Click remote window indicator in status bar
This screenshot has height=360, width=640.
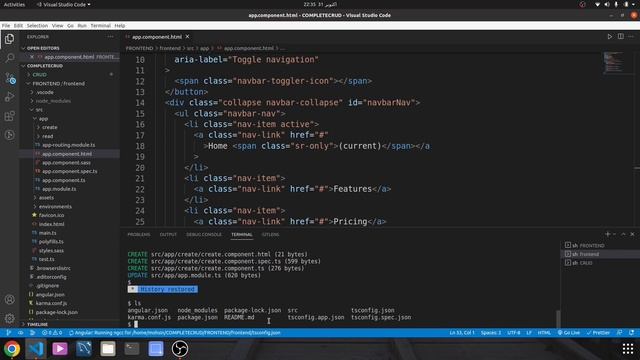point(8,333)
